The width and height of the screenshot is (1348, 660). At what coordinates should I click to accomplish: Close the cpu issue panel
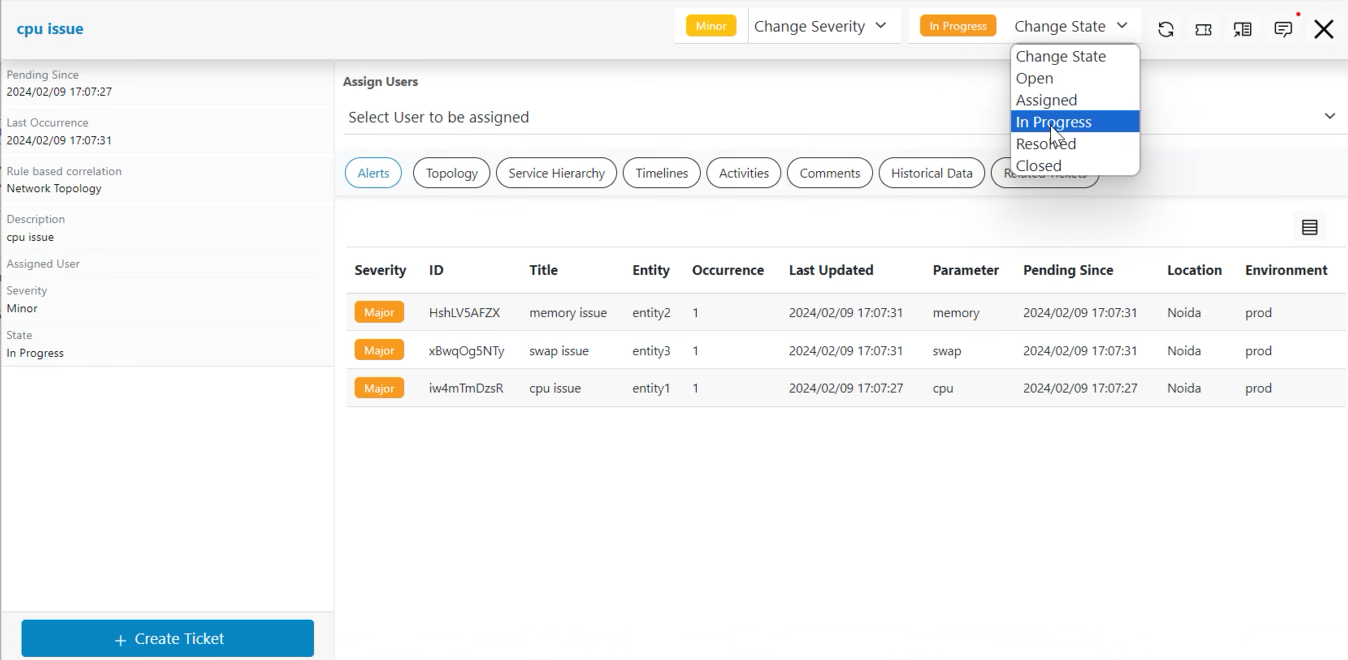[x=1324, y=29]
